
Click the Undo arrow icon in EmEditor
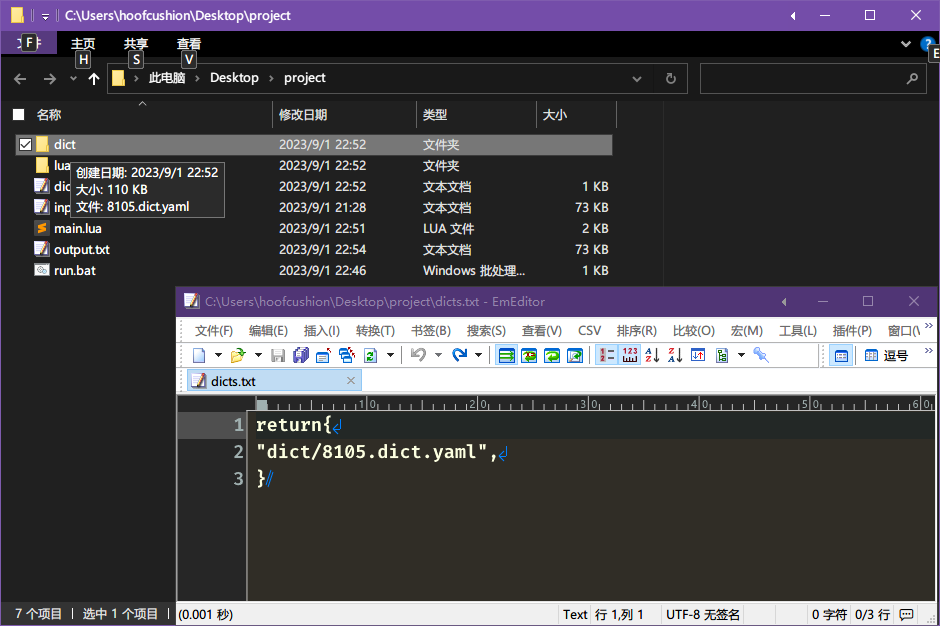[418, 356]
